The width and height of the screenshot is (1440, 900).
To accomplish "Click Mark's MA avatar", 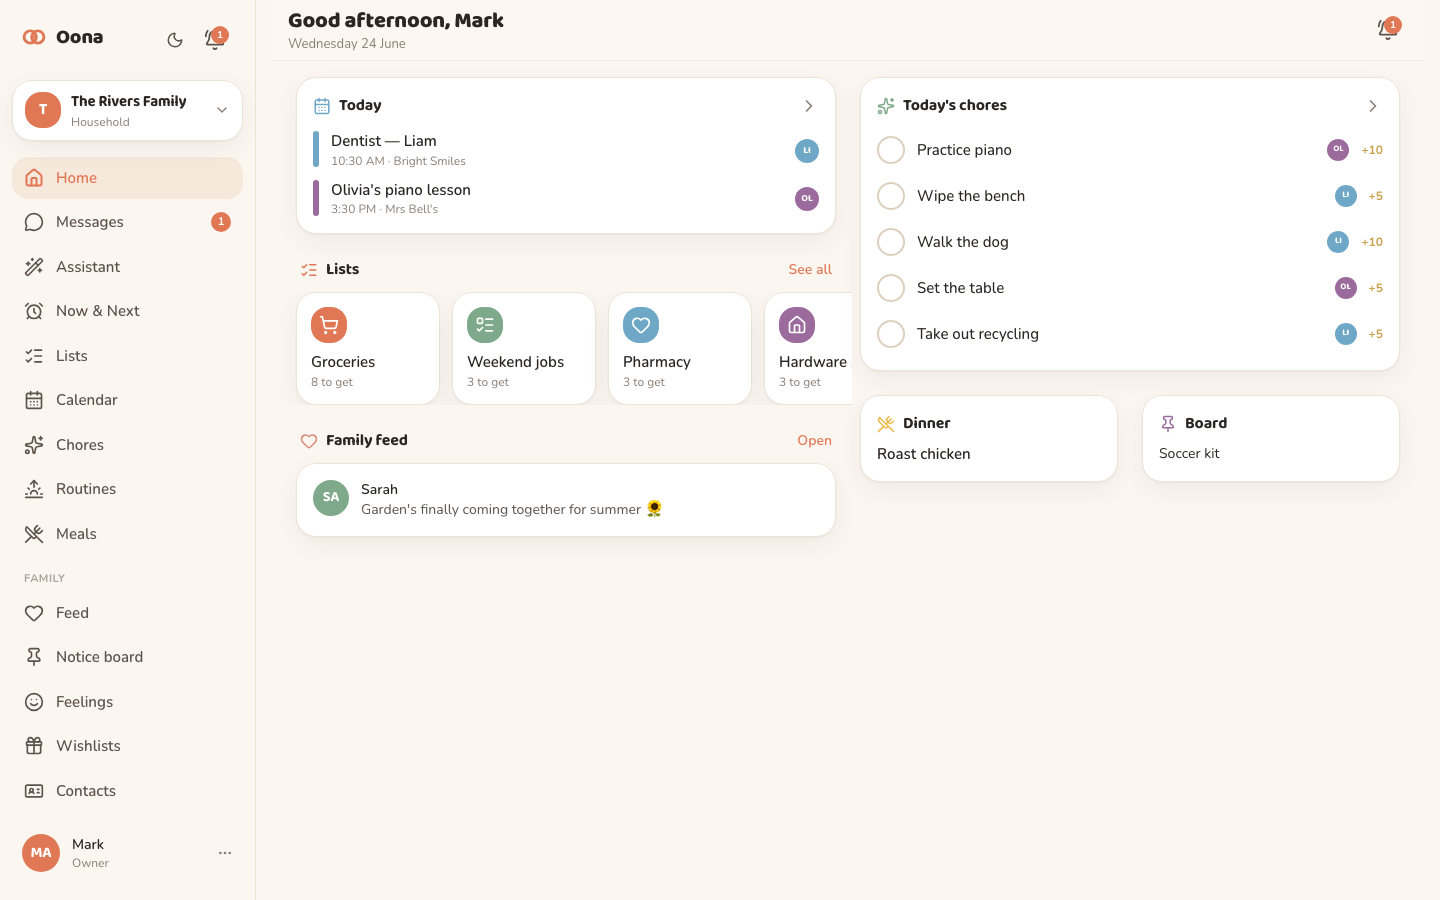I will click(x=41, y=853).
